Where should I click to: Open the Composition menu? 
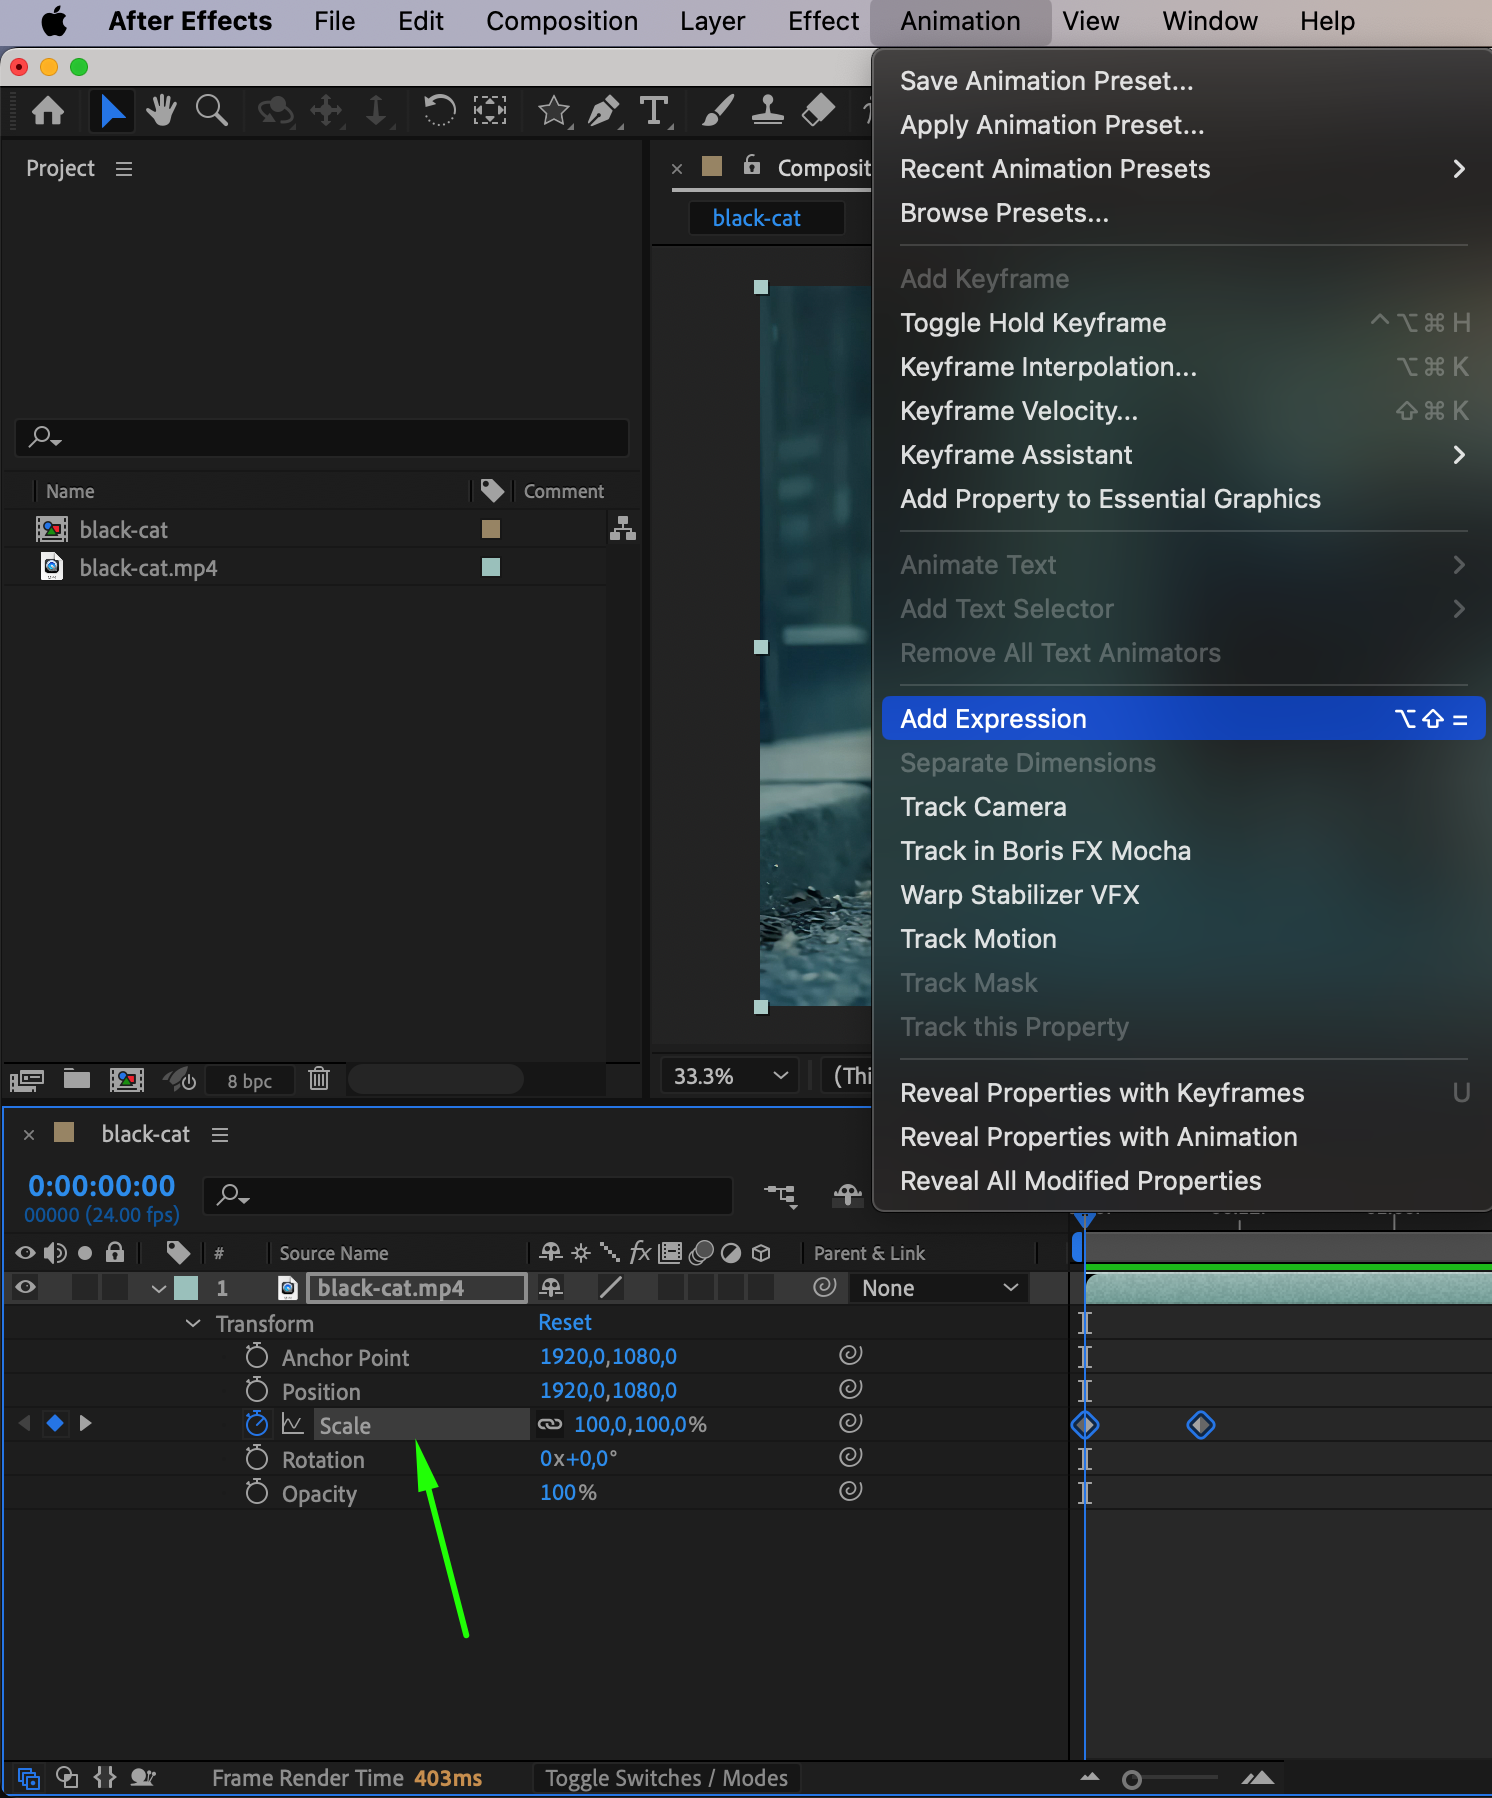click(x=561, y=21)
